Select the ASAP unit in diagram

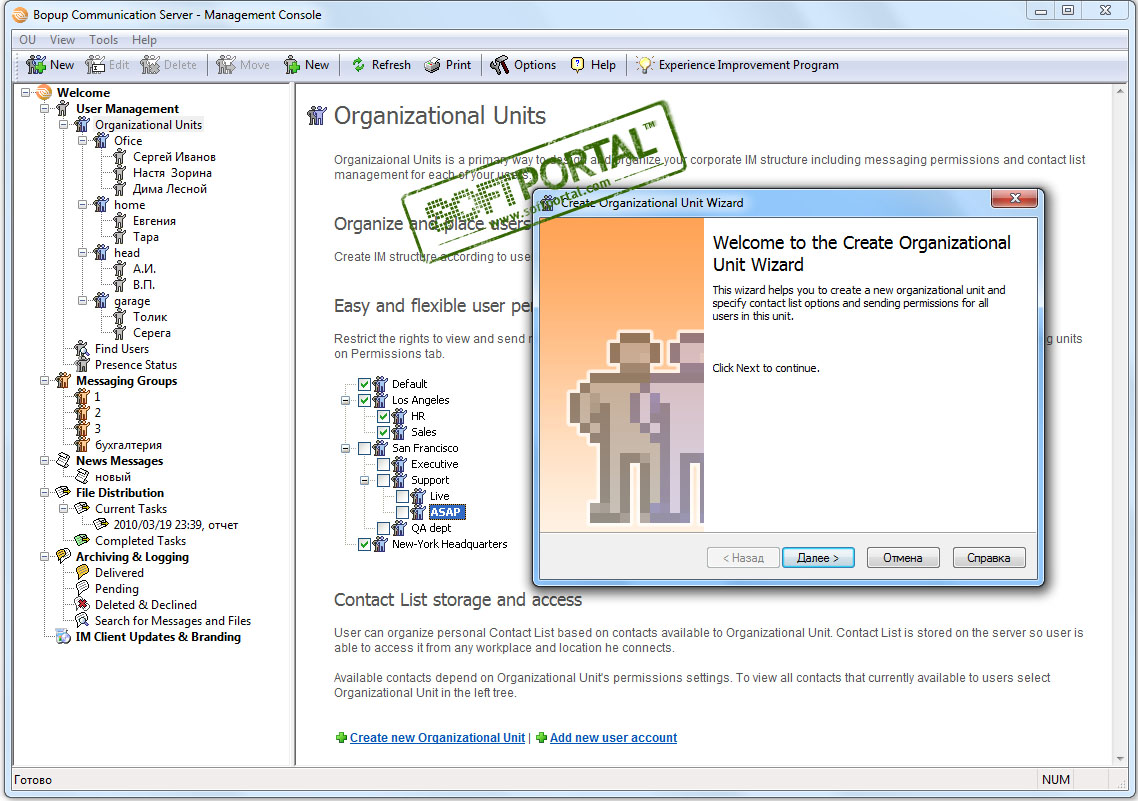pyautogui.click(x=446, y=512)
